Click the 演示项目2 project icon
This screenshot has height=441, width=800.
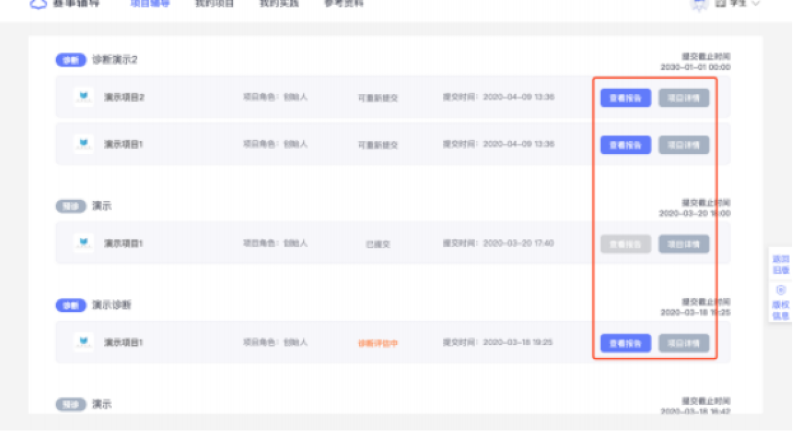[85, 97]
